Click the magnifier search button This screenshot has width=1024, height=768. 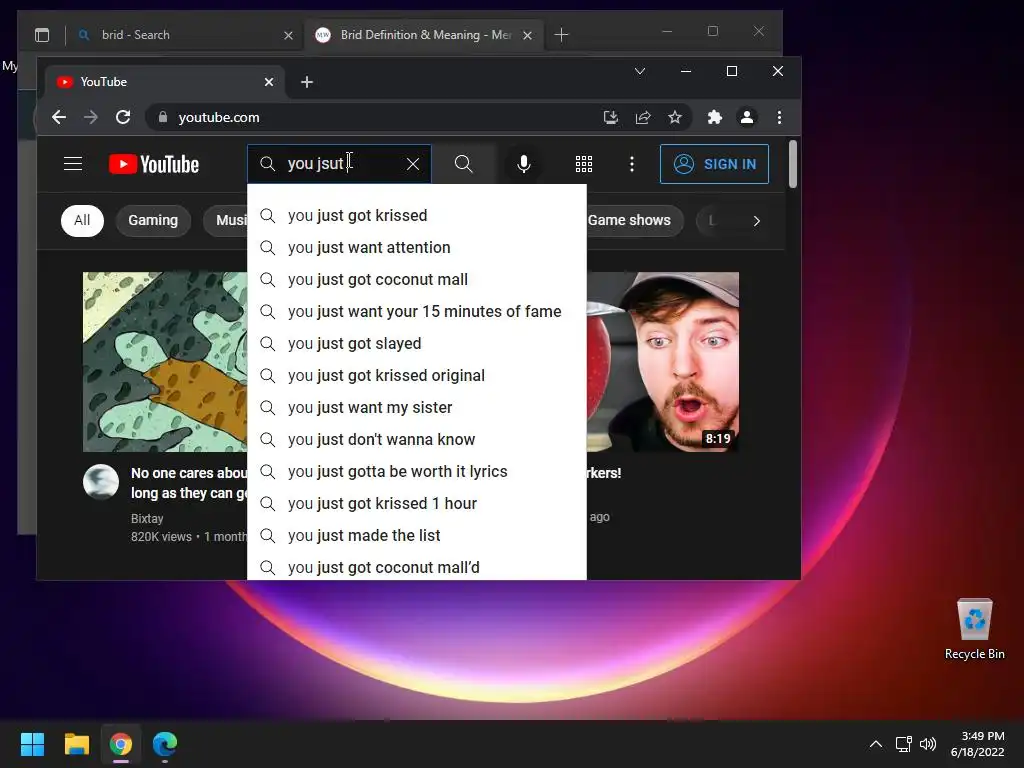464,164
